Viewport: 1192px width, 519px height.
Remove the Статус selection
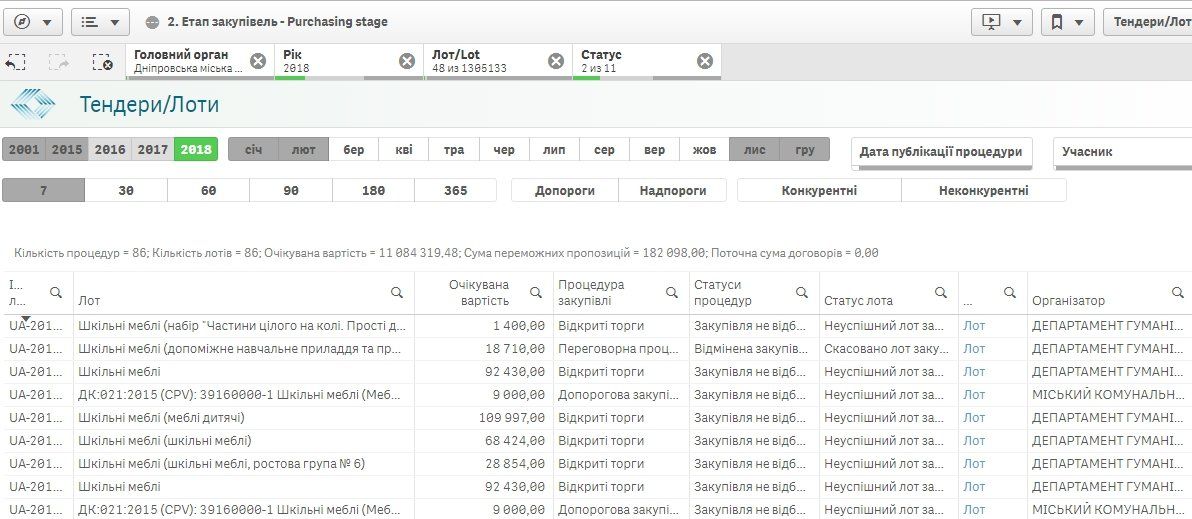click(705, 62)
